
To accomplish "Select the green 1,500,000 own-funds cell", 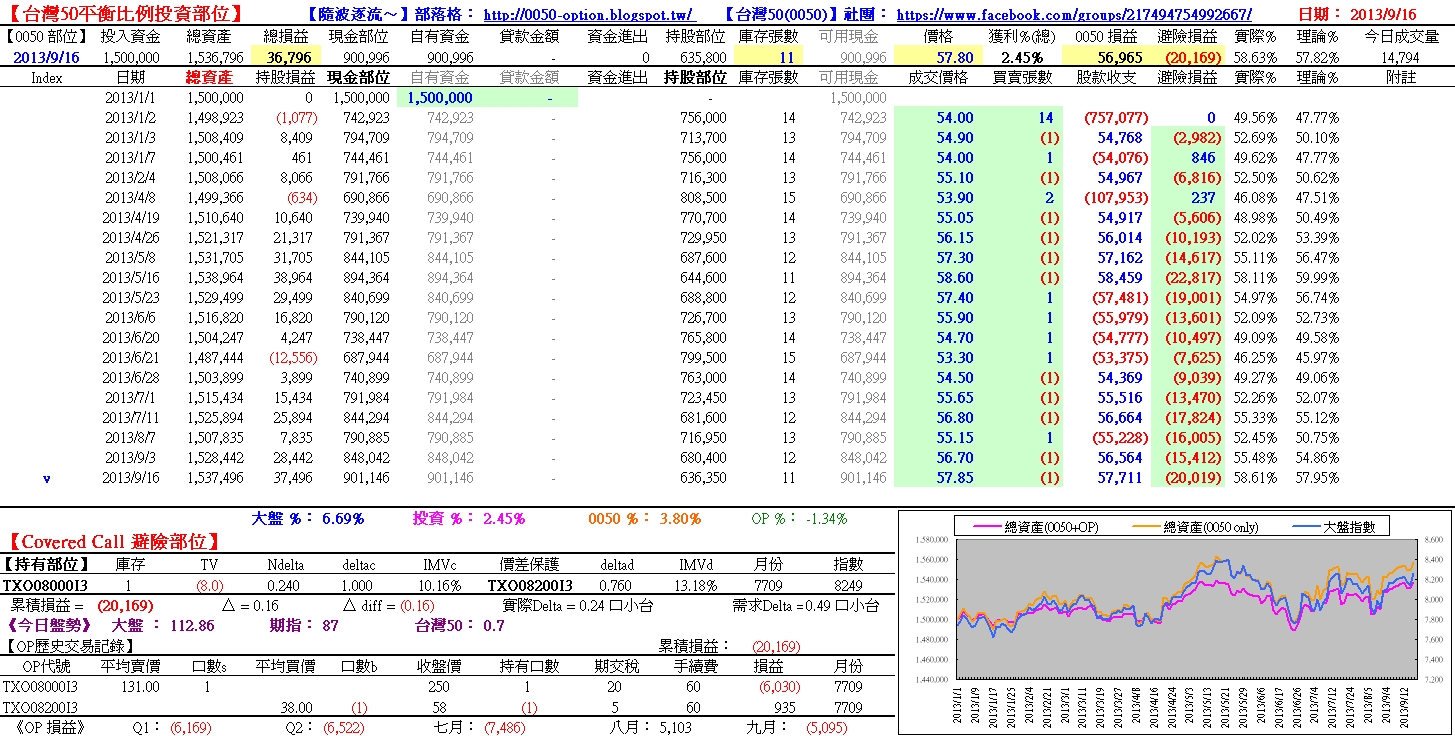I will [x=439, y=97].
